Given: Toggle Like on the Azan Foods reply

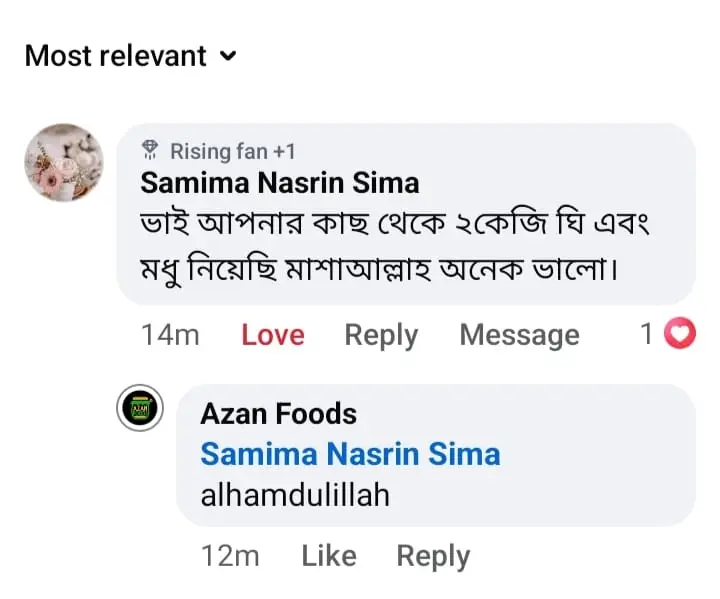Looking at the screenshot, I should 328,556.
